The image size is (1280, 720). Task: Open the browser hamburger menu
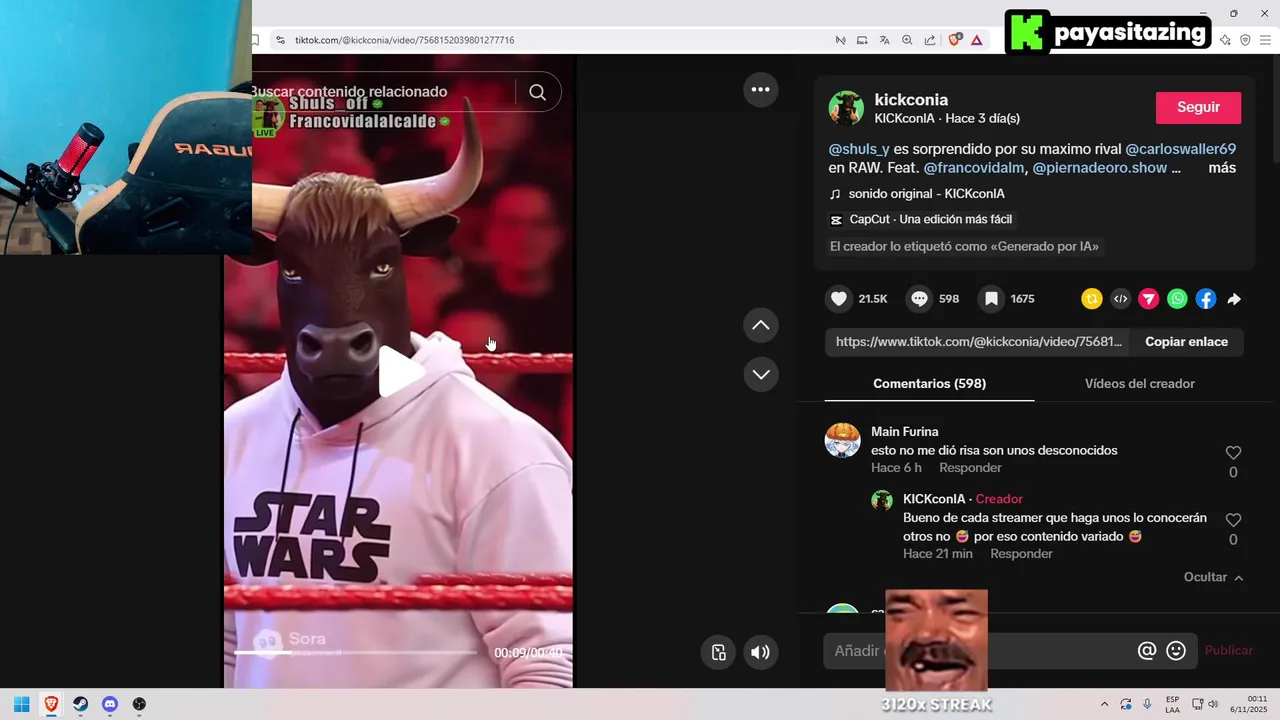pos(1265,40)
